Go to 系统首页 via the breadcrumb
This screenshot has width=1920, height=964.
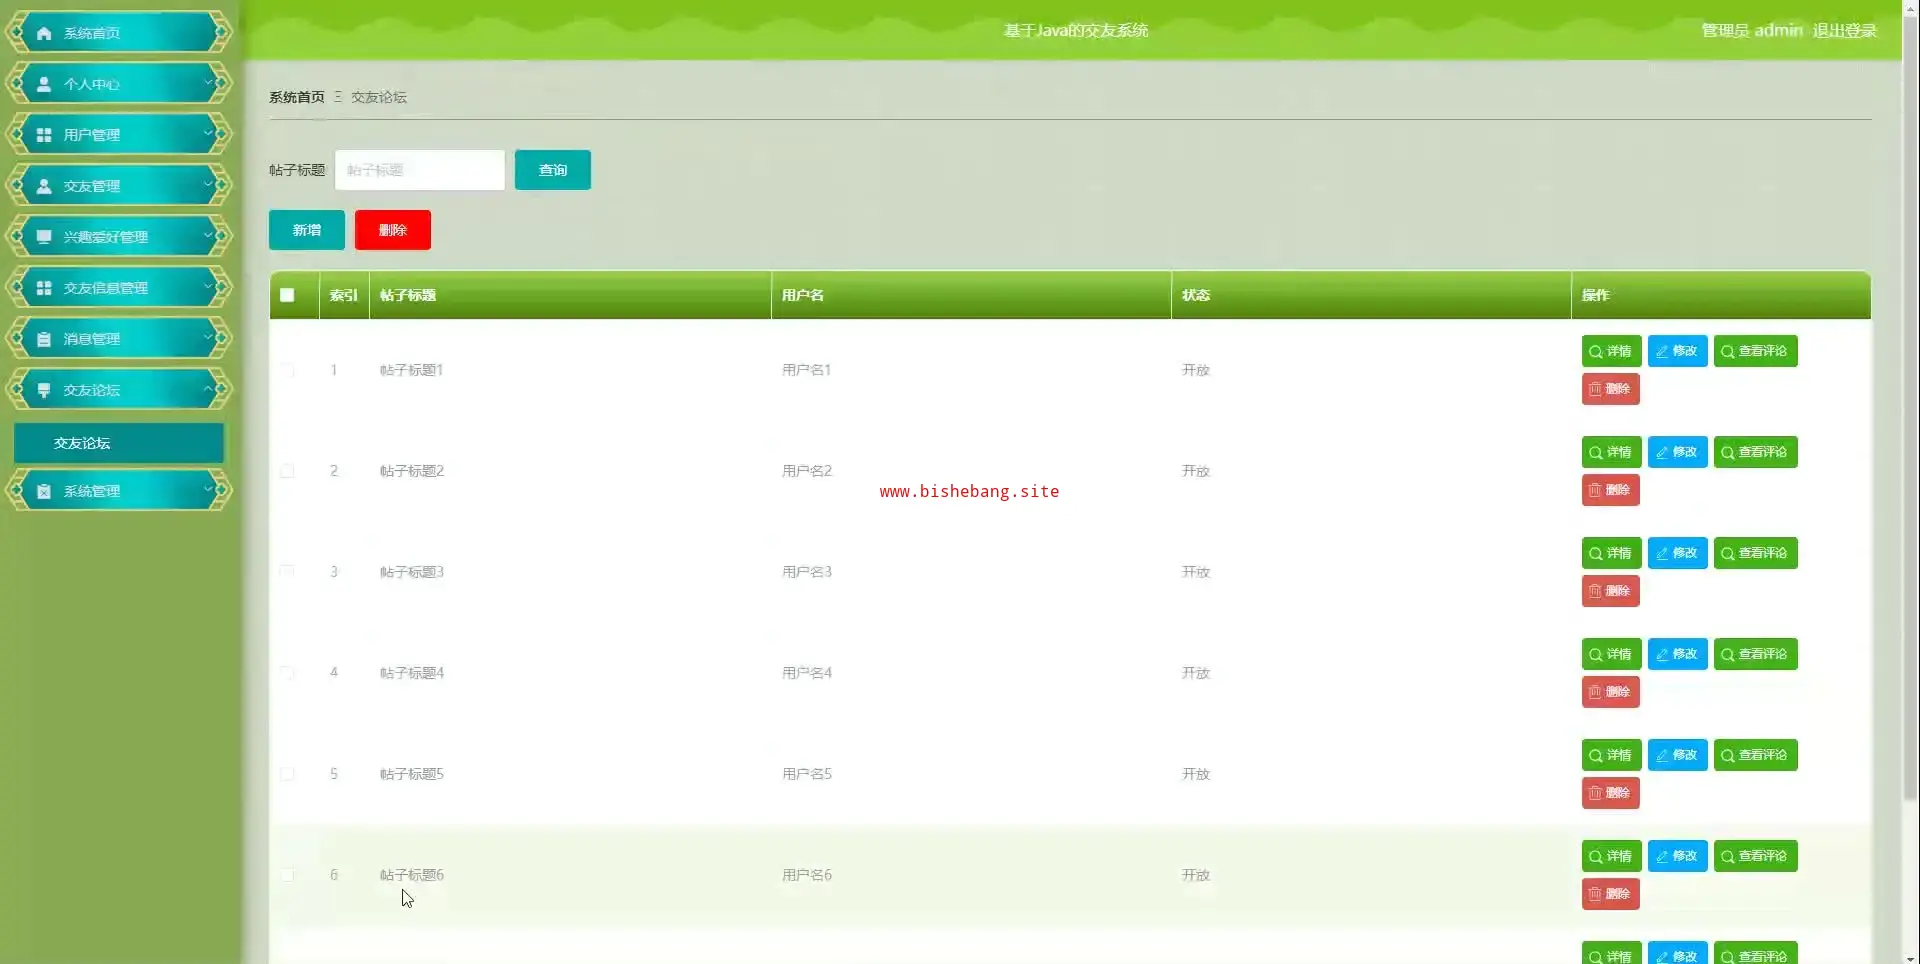(x=297, y=97)
